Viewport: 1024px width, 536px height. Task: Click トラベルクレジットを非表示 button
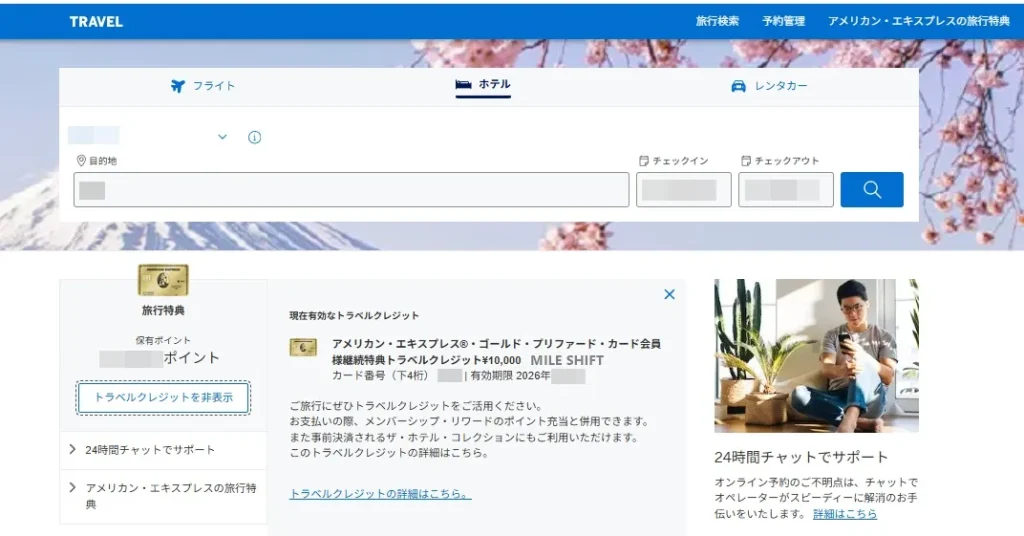click(x=163, y=398)
